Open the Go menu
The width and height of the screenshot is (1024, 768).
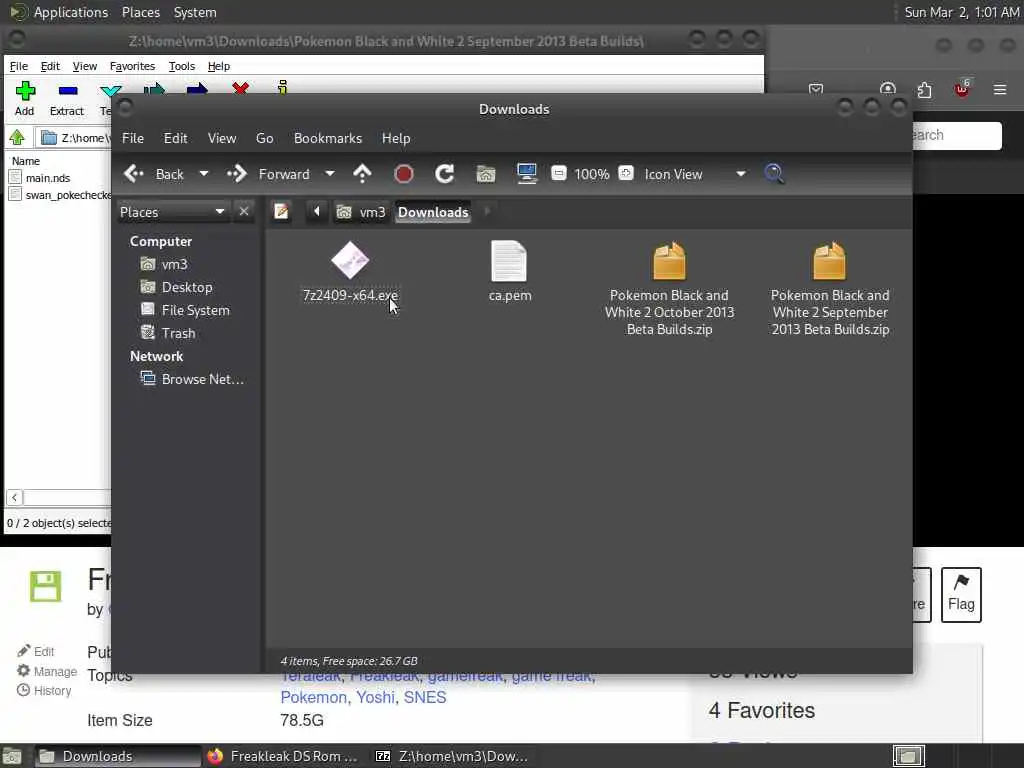(x=264, y=138)
